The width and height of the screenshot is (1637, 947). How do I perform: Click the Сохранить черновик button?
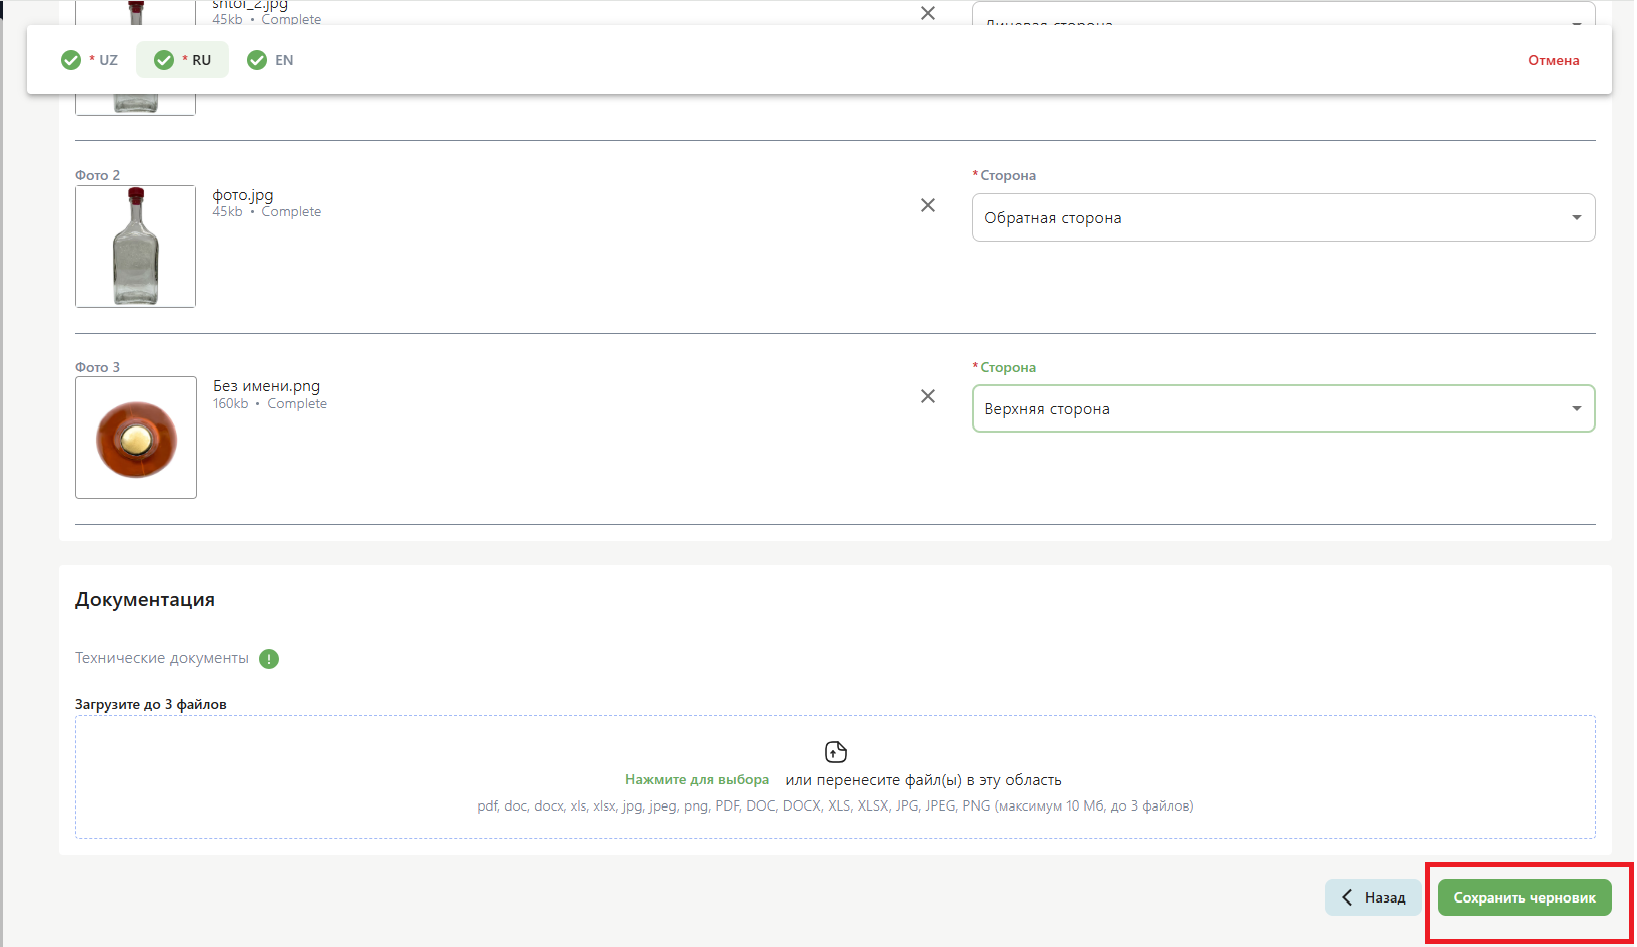pyautogui.click(x=1524, y=898)
